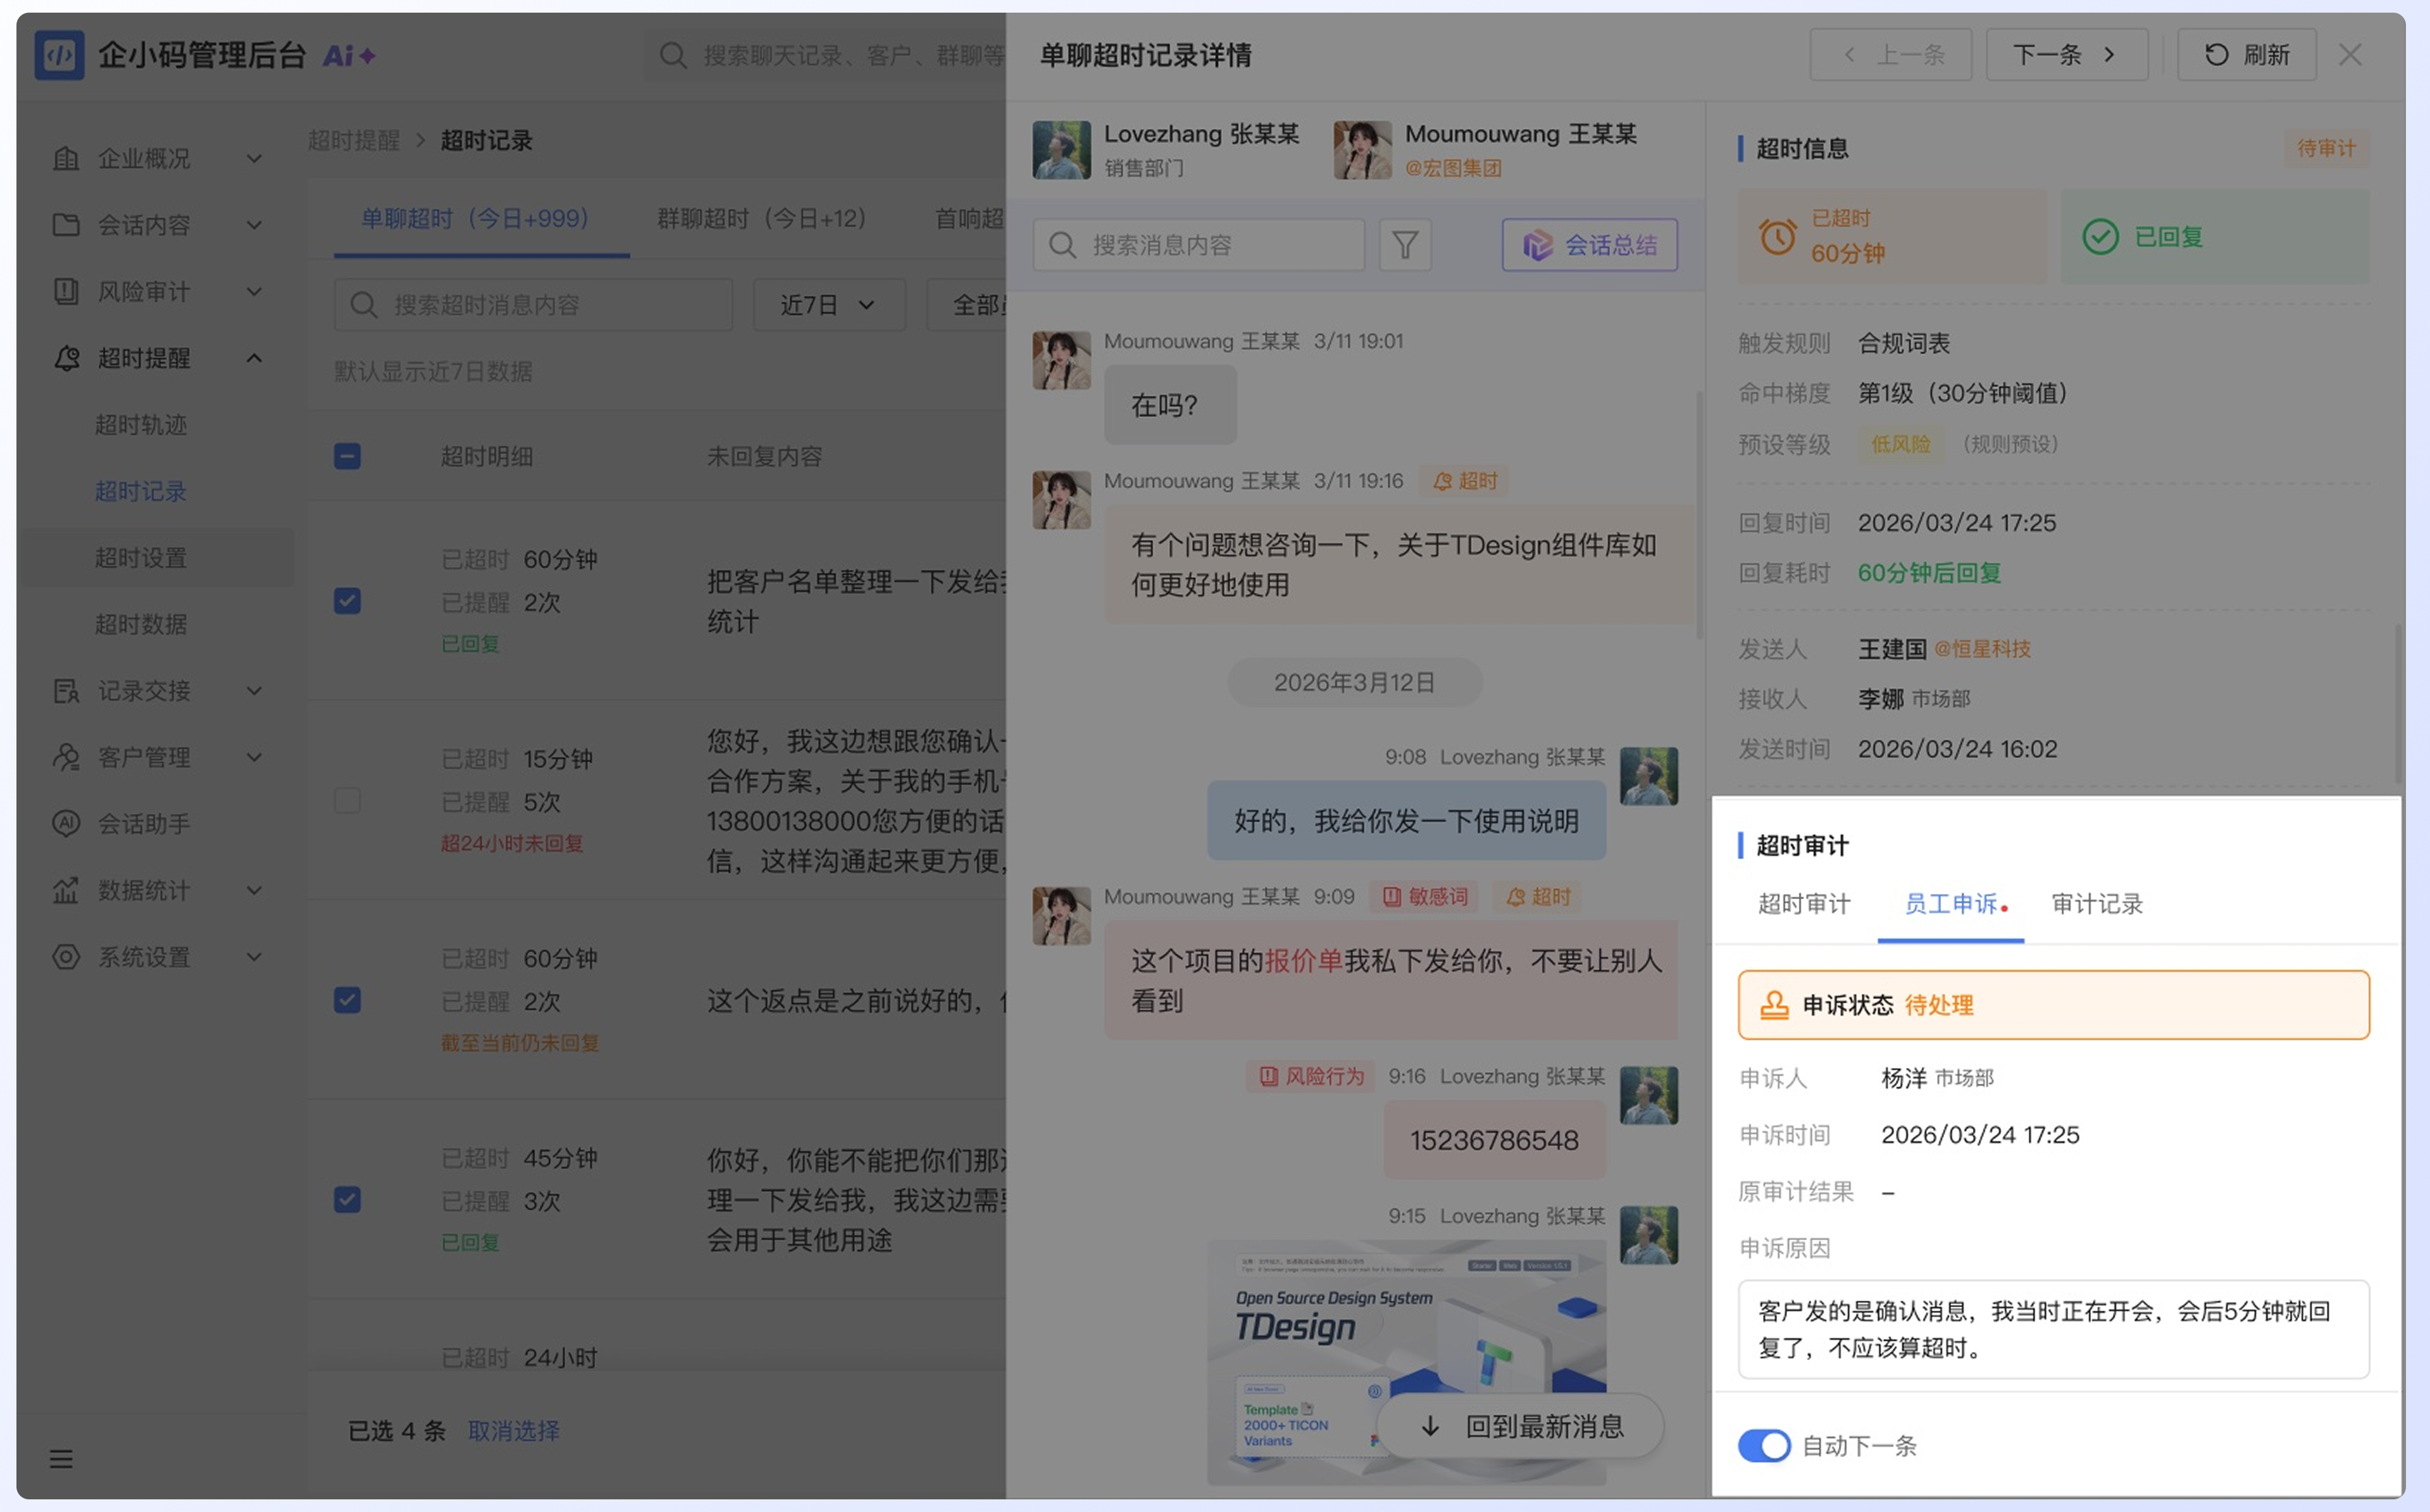Expand the 系统设置 menu chevron
Screen dimensions: 2430x1512
254,957
